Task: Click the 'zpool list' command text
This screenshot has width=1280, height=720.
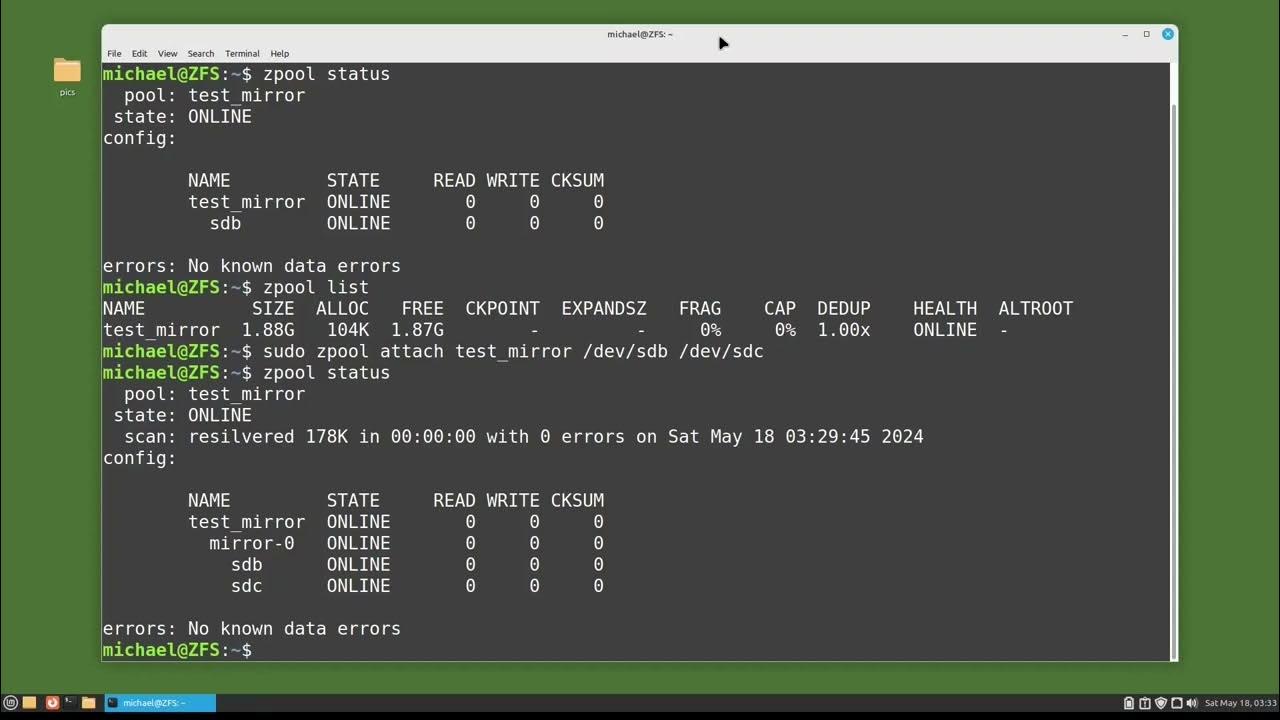Action: (316, 287)
